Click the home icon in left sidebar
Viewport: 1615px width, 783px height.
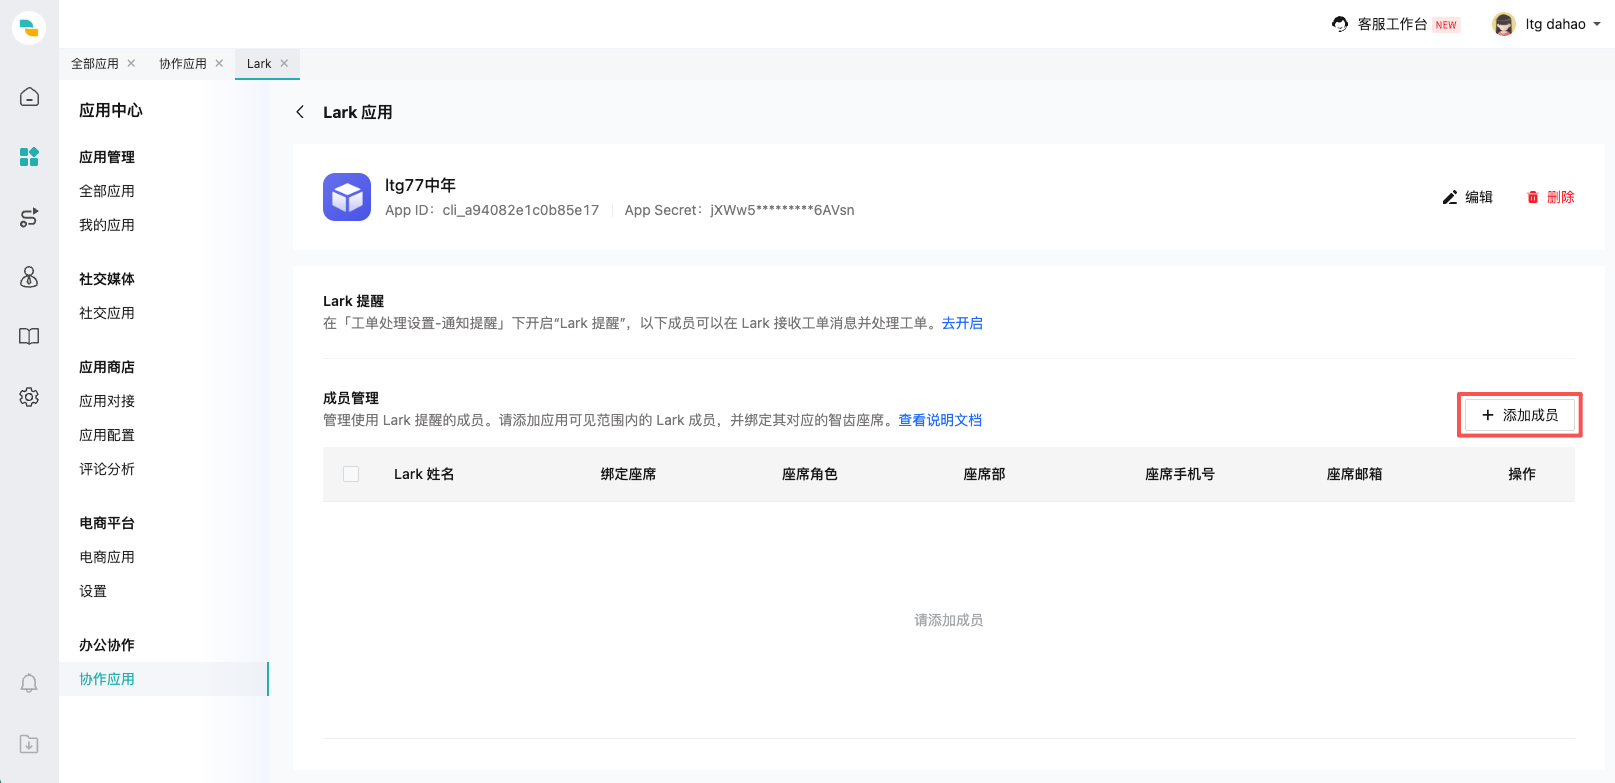[x=29, y=97]
